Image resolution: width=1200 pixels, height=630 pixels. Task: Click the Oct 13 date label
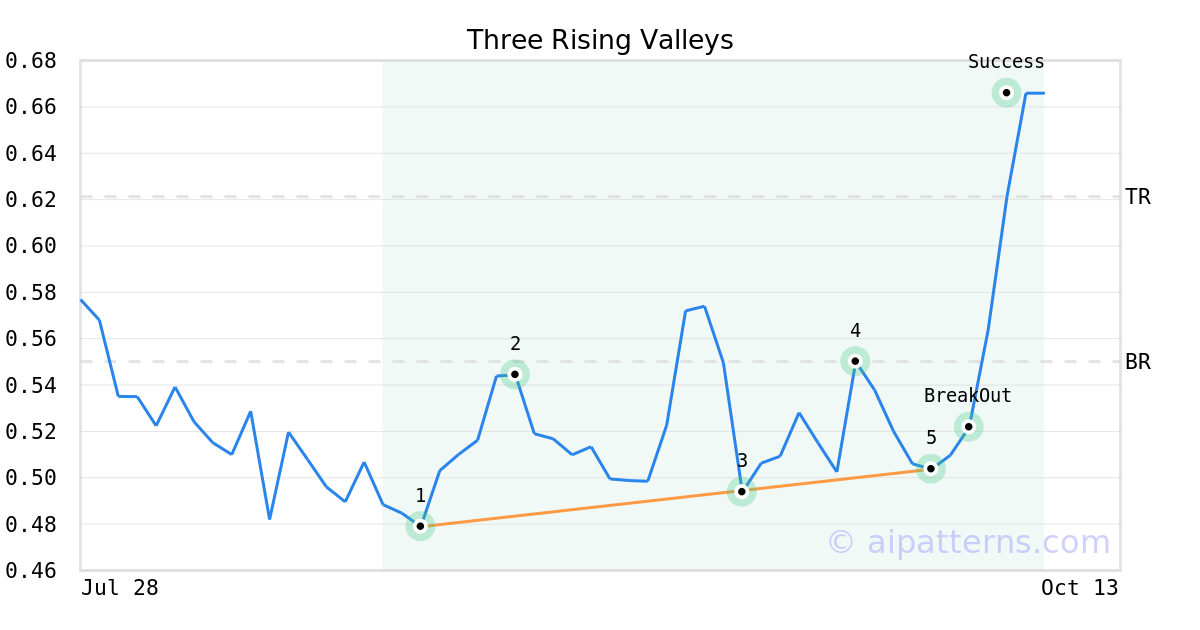pyautogui.click(x=1079, y=588)
